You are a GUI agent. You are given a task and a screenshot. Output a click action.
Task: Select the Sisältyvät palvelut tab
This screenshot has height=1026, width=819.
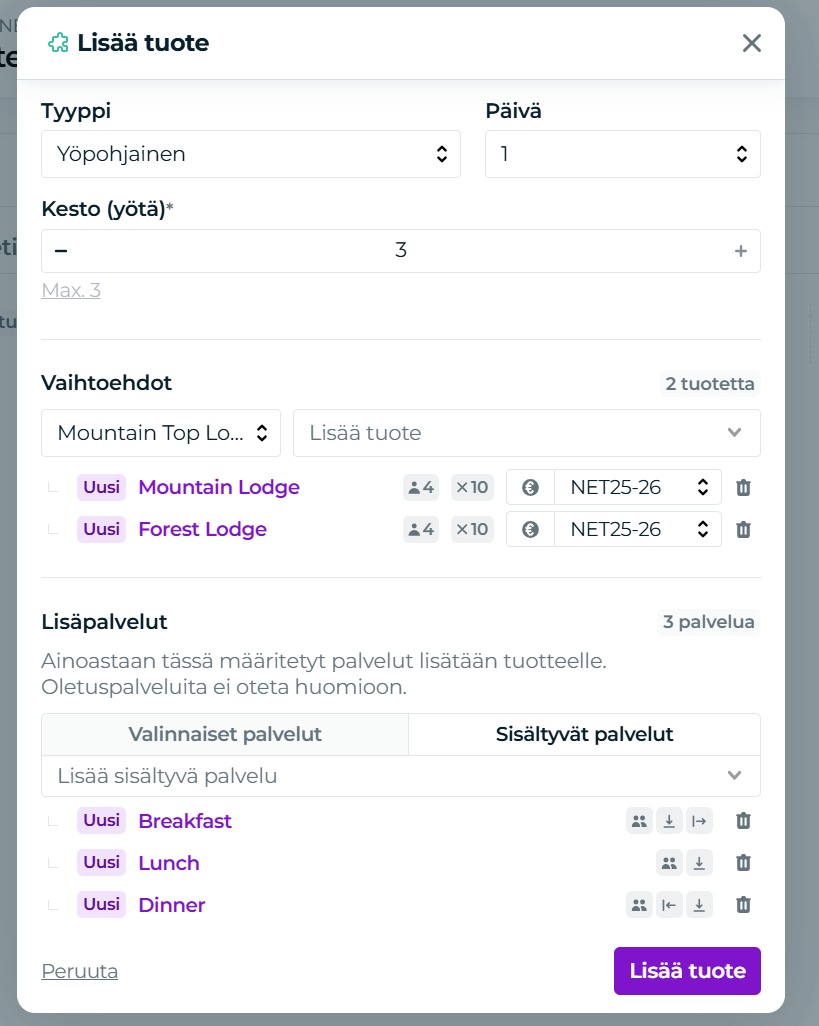(x=584, y=734)
